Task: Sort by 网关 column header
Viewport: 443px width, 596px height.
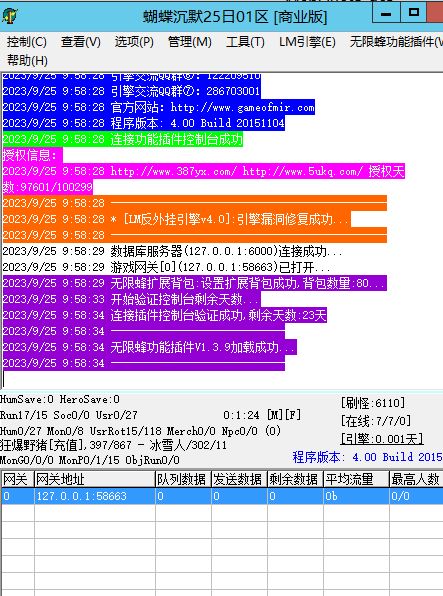Action: tap(17, 479)
